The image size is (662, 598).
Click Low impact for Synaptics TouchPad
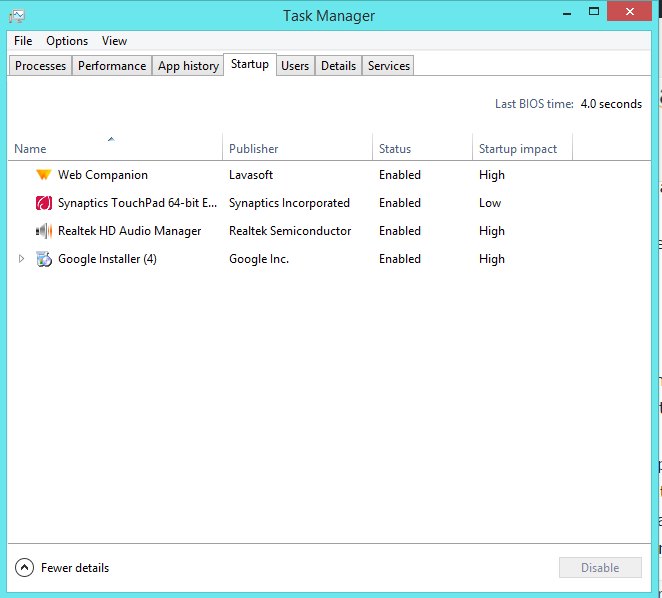(x=490, y=203)
